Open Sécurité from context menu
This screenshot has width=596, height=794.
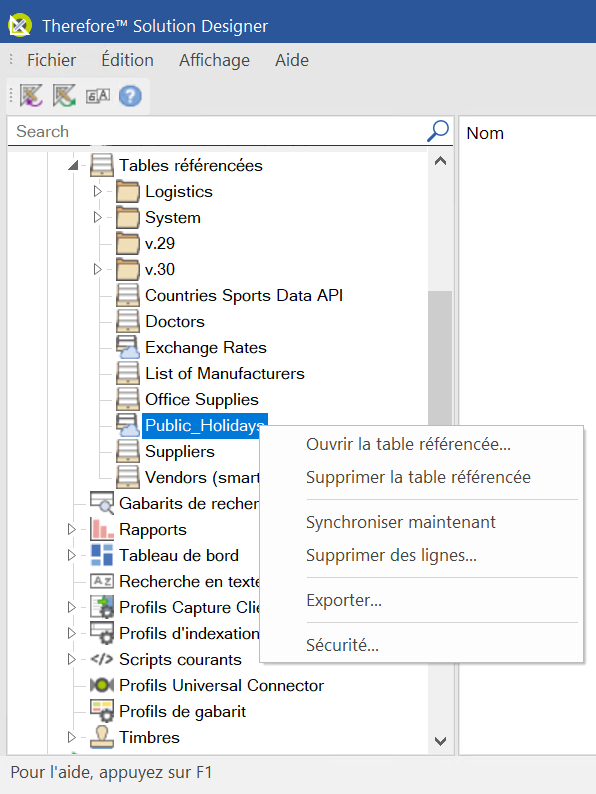coord(421,645)
